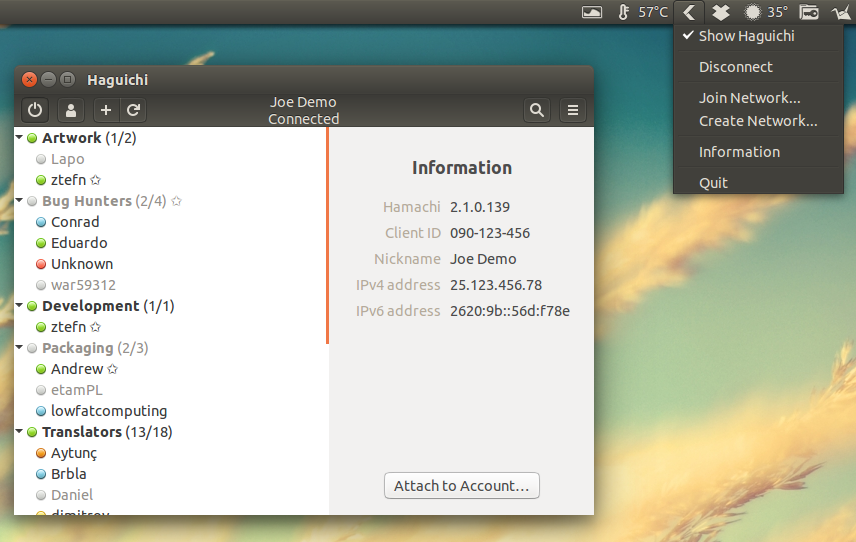Open the hamburger menu button
Screen dimensions: 856x542
pyautogui.click(x=573, y=110)
